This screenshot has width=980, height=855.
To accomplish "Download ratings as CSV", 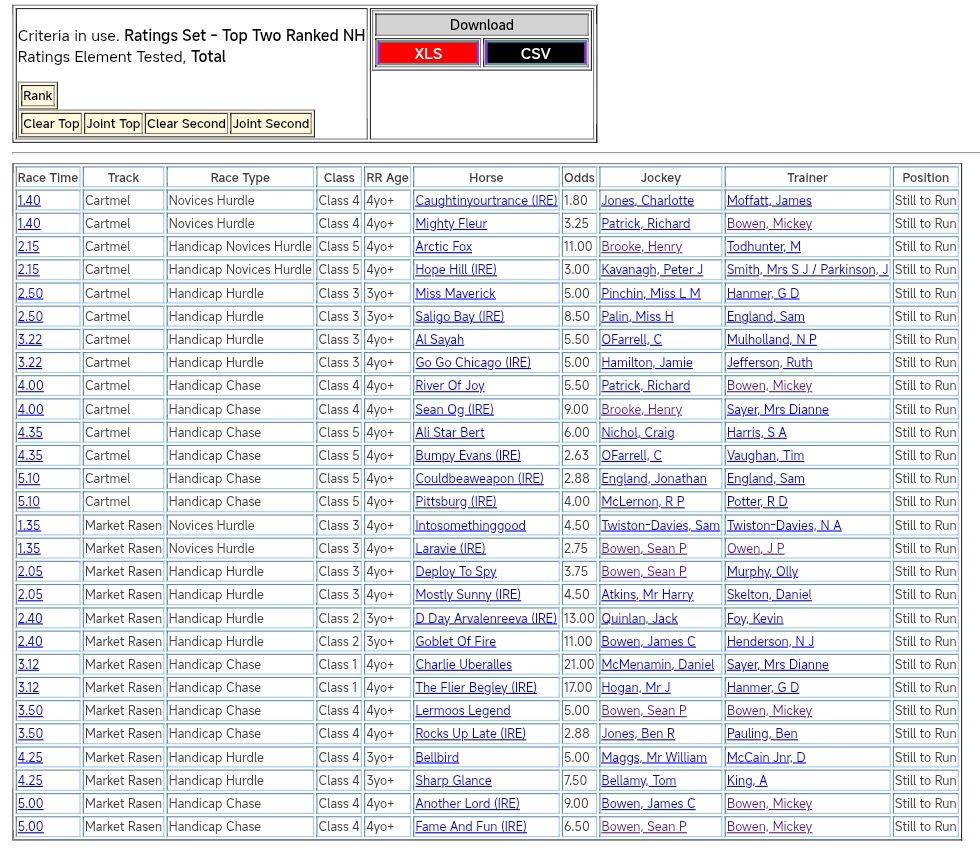I will coord(535,54).
